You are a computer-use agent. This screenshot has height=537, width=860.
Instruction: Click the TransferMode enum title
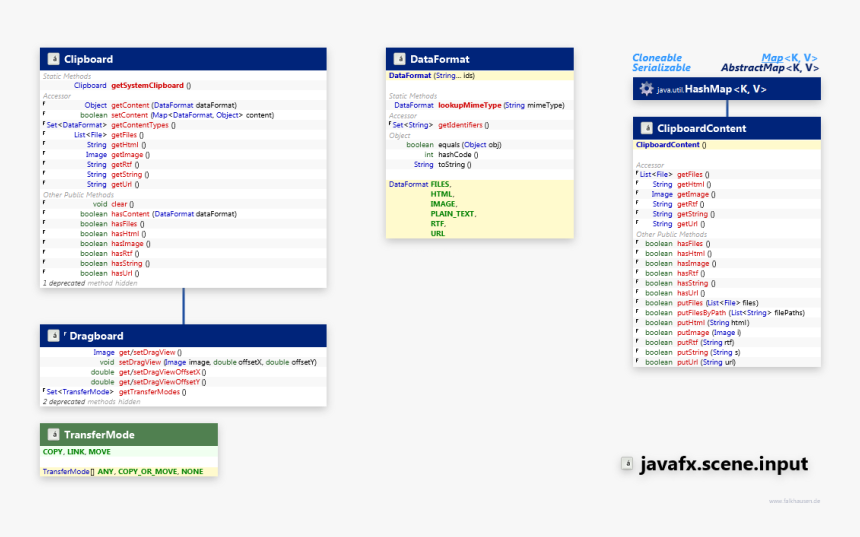[x=99, y=435]
